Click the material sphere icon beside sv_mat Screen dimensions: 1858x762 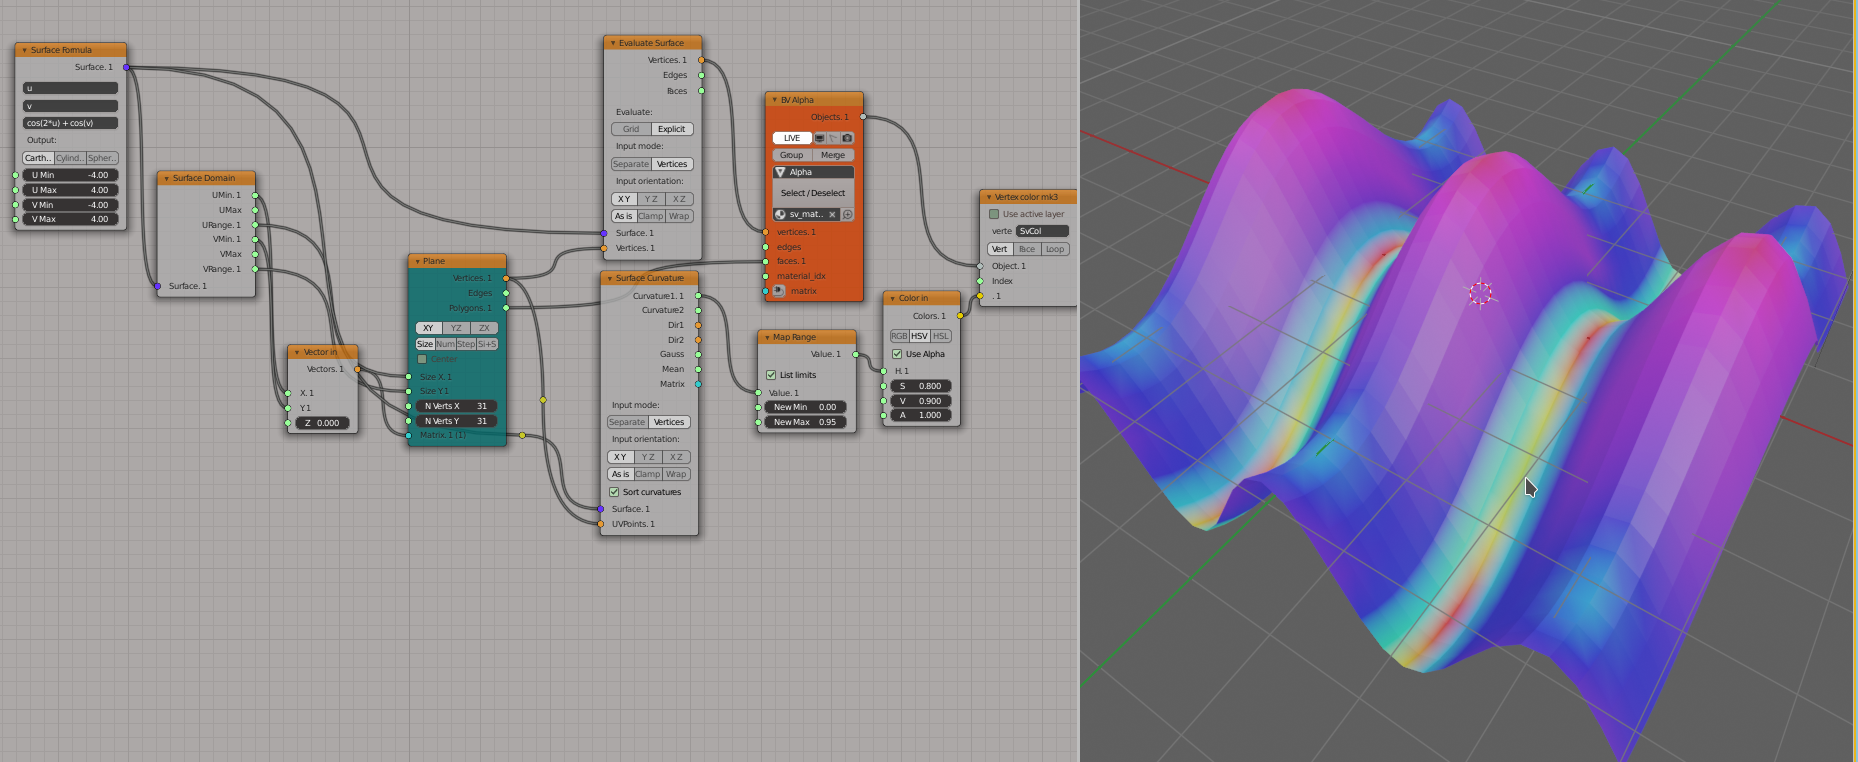tap(780, 214)
